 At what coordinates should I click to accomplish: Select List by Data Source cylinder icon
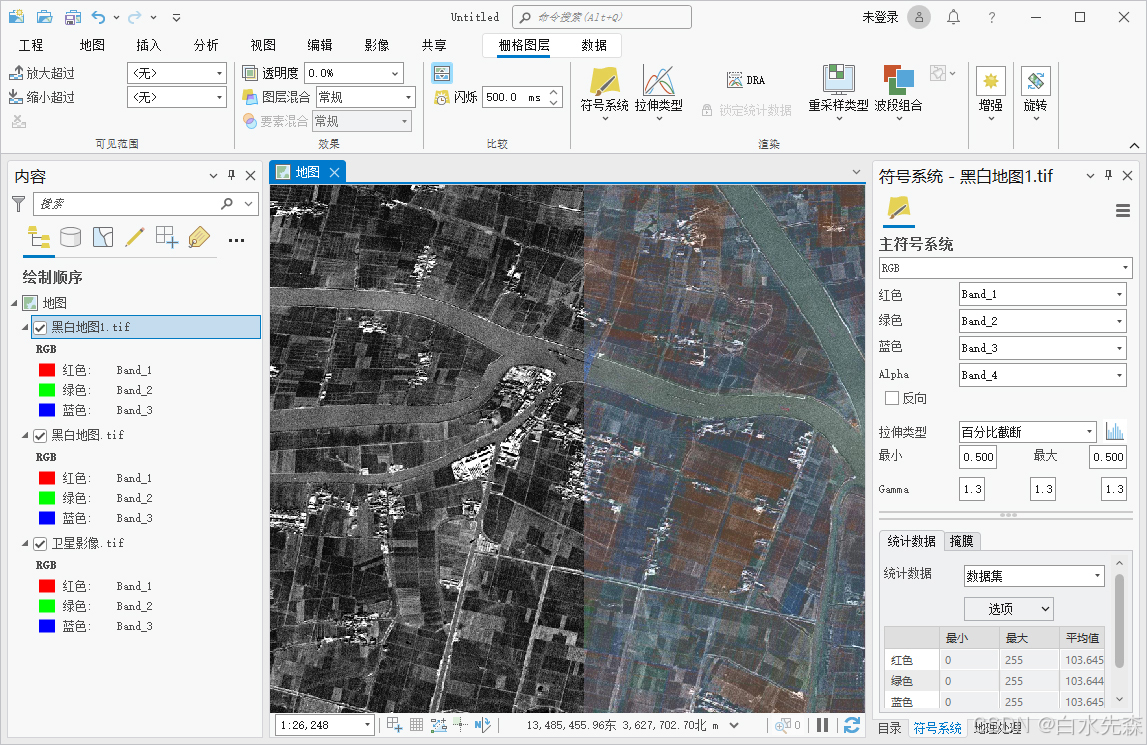tap(70, 237)
